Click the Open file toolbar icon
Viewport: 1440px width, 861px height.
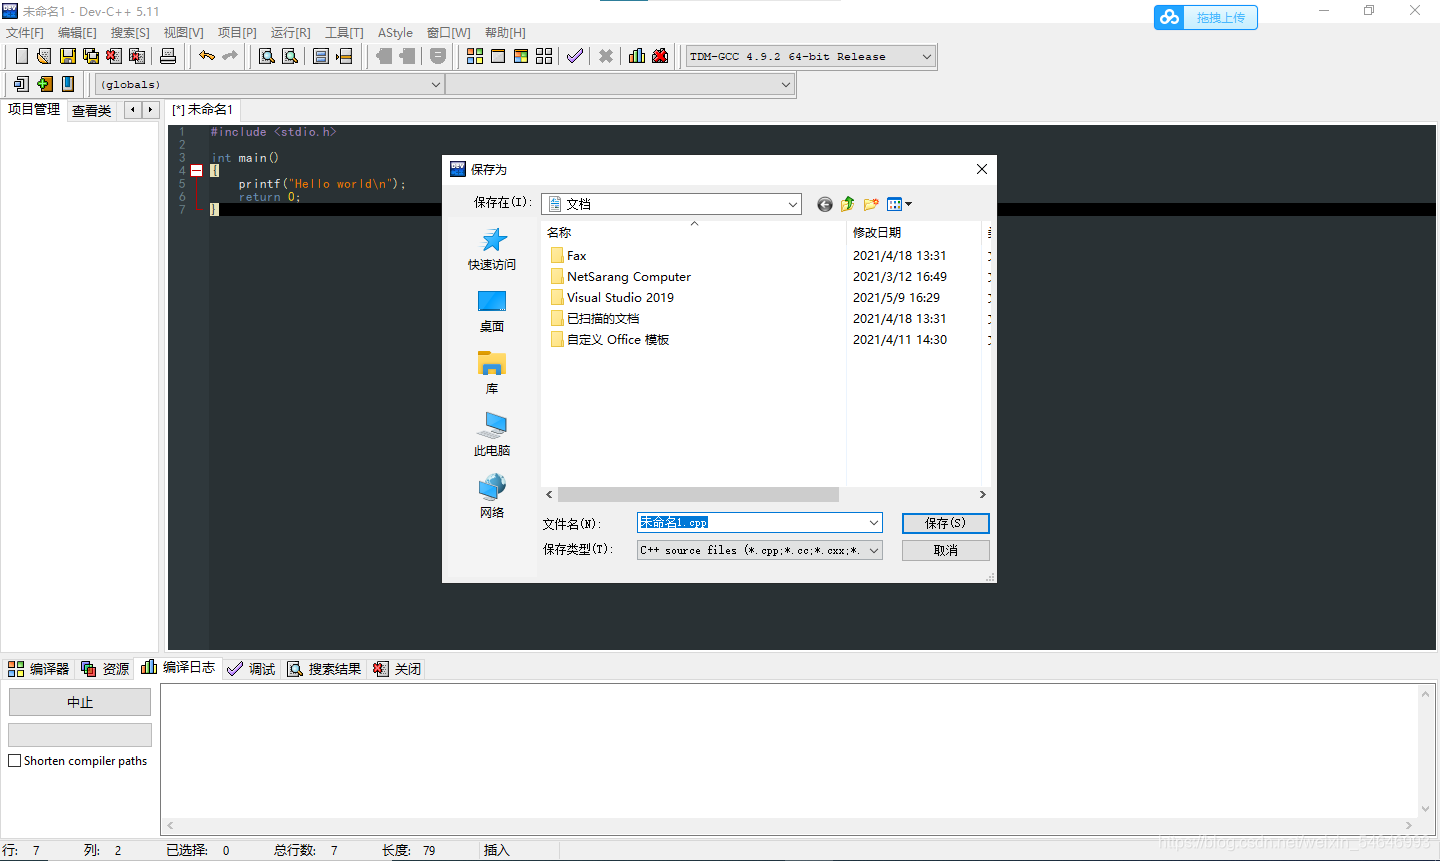point(44,56)
